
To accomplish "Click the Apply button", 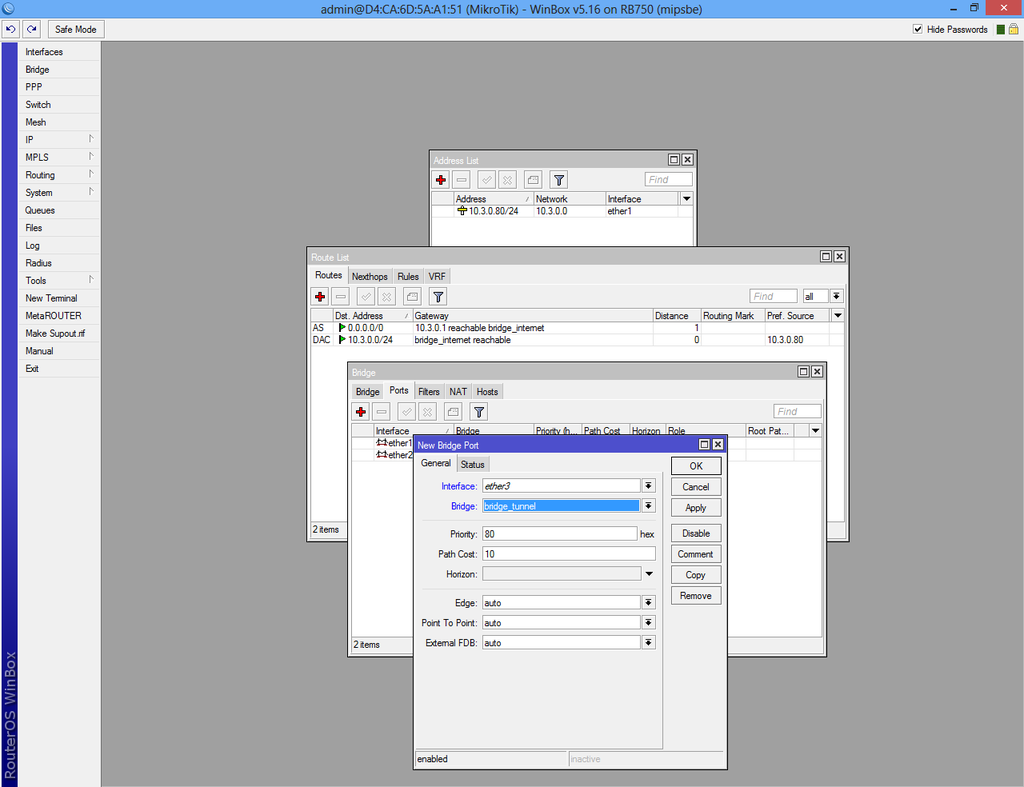I will (696, 507).
